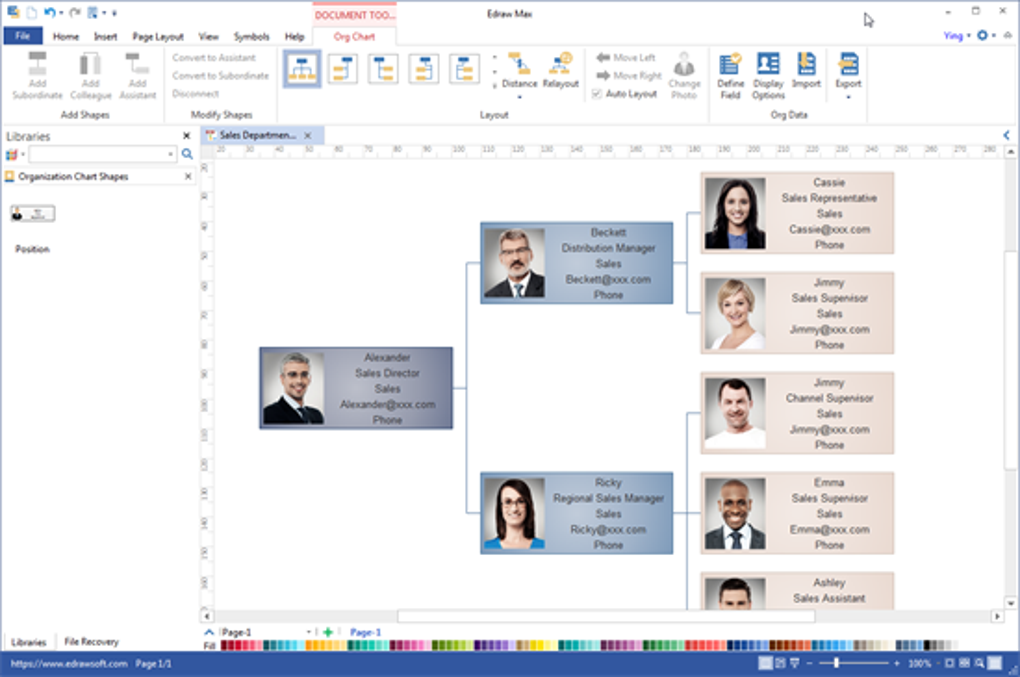Click Convert to Subordinate

[x=221, y=75]
